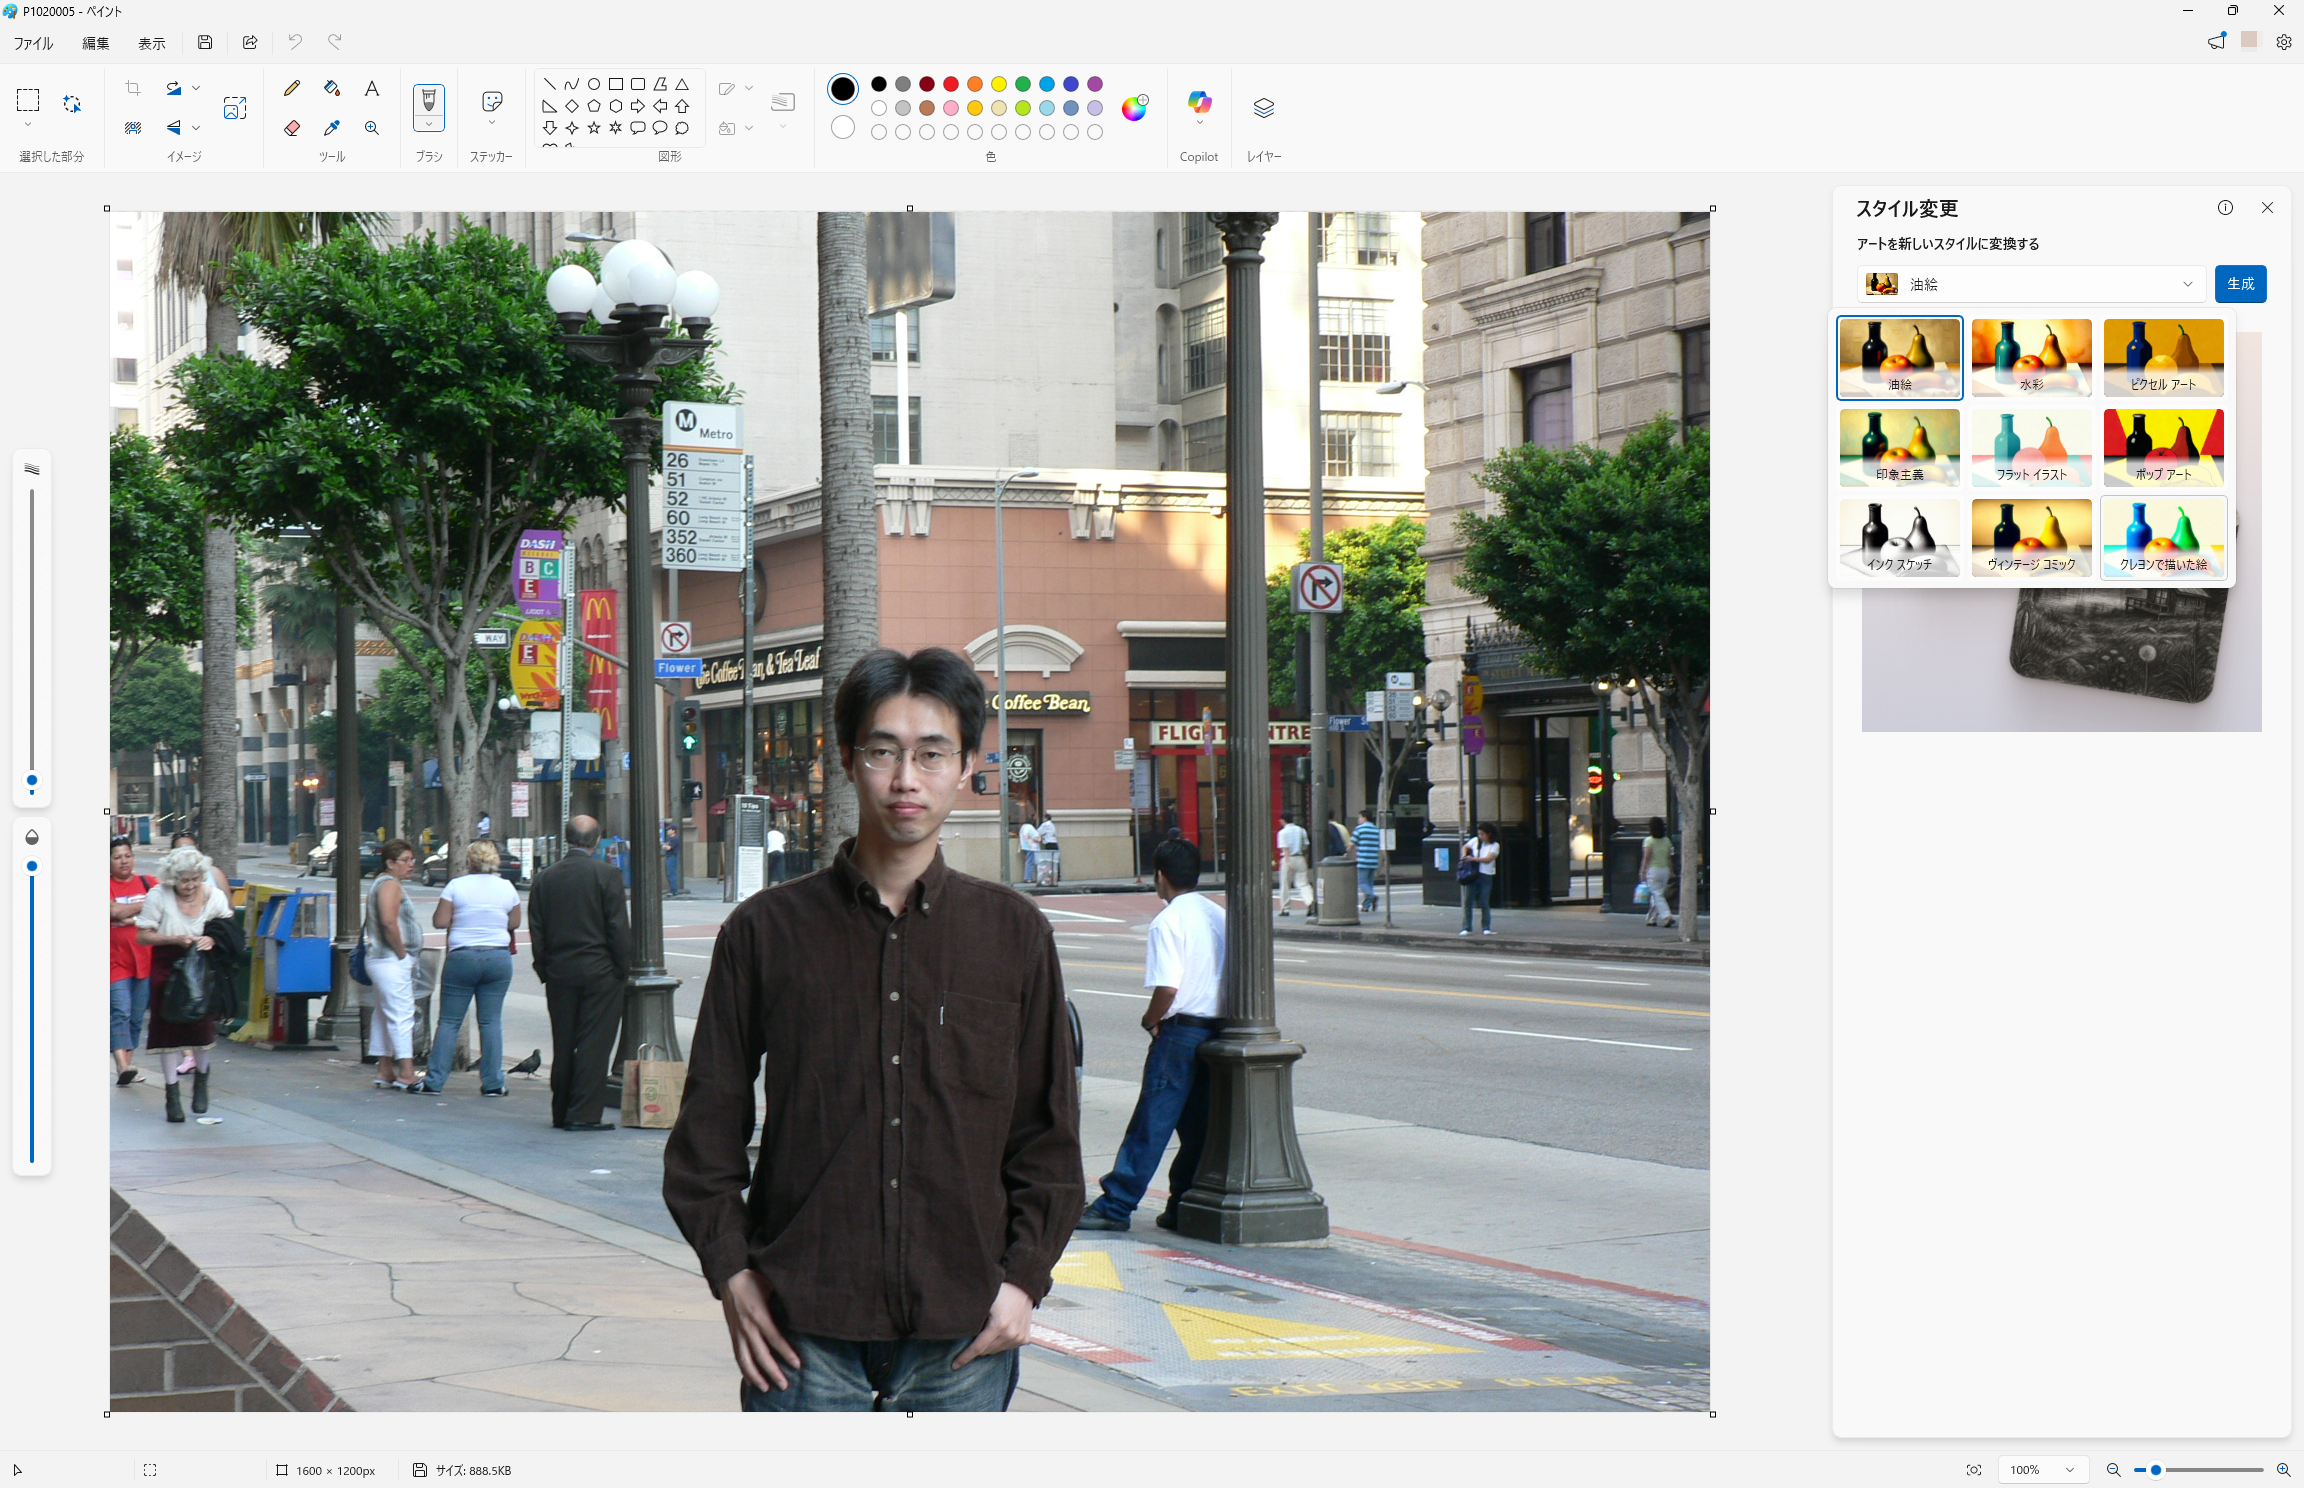Click the 生成 generate button
The height and width of the screenshot is (1488, 2304).
(x=2240, y=284)
